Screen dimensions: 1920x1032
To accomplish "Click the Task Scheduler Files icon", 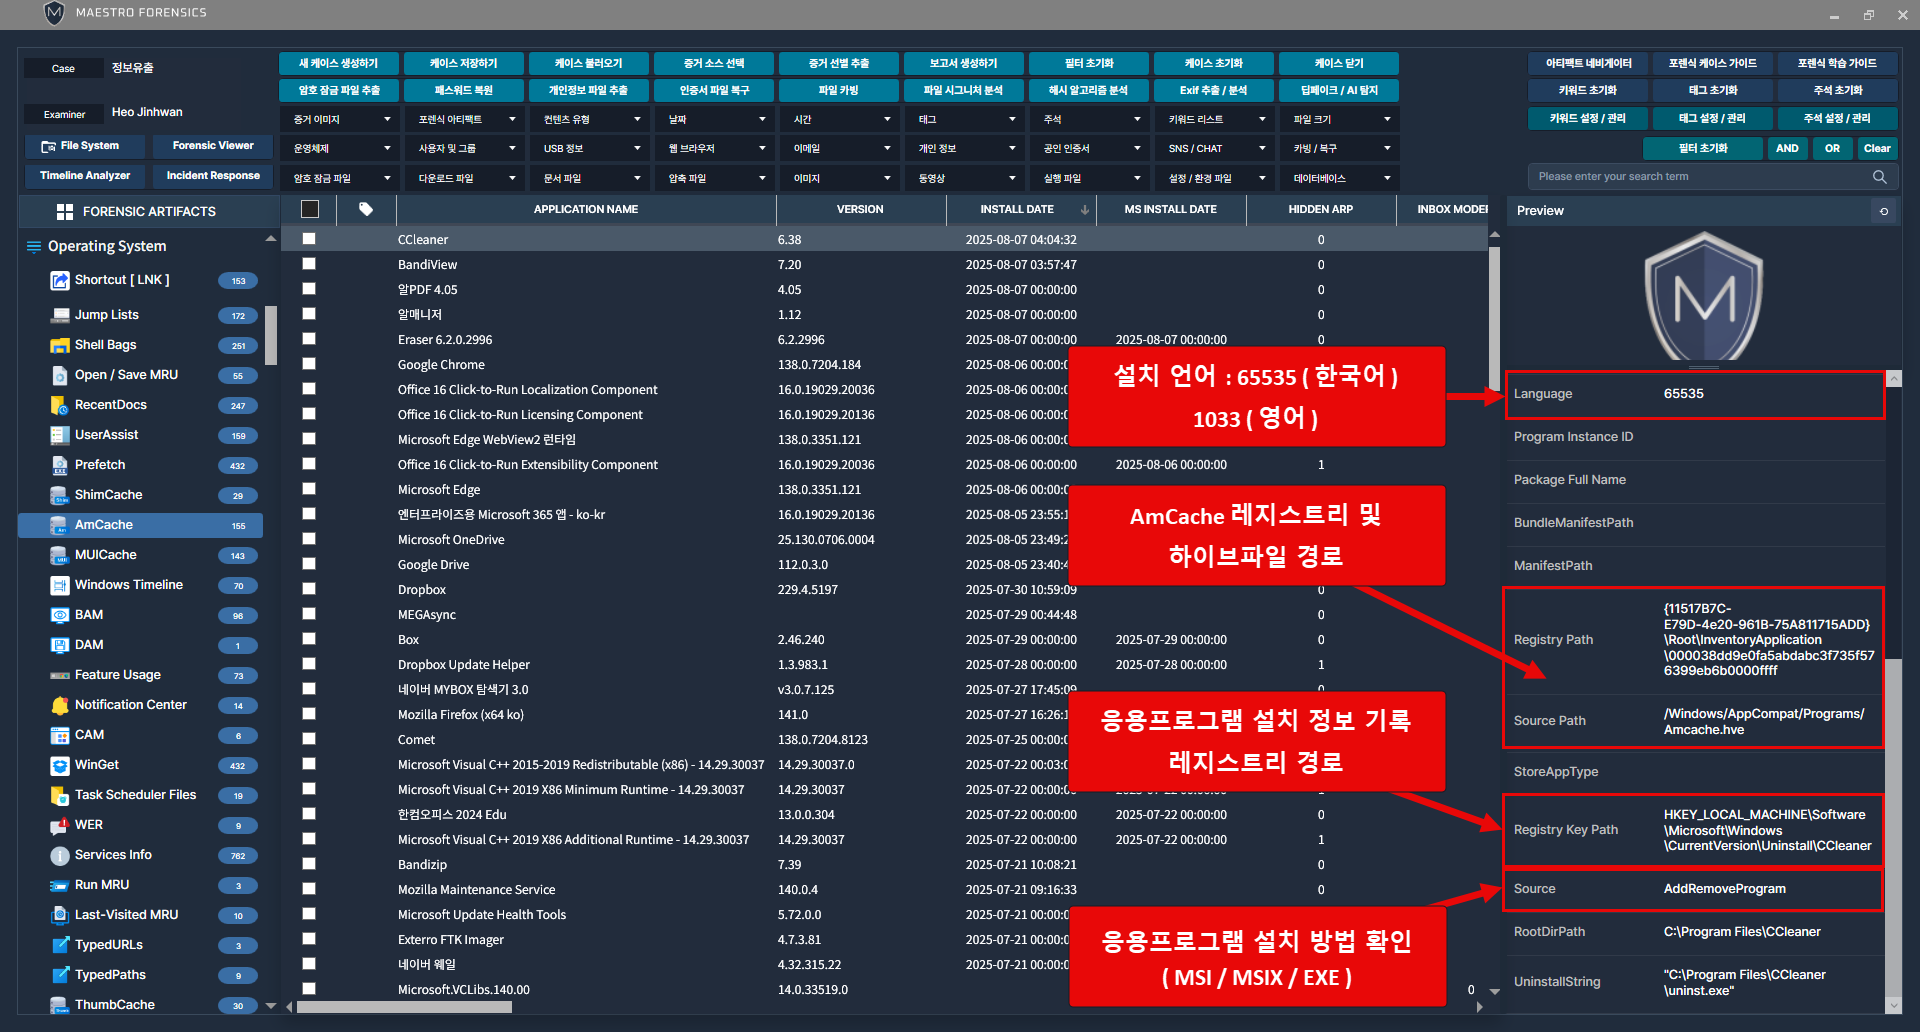I will click(x=59, y=795).
